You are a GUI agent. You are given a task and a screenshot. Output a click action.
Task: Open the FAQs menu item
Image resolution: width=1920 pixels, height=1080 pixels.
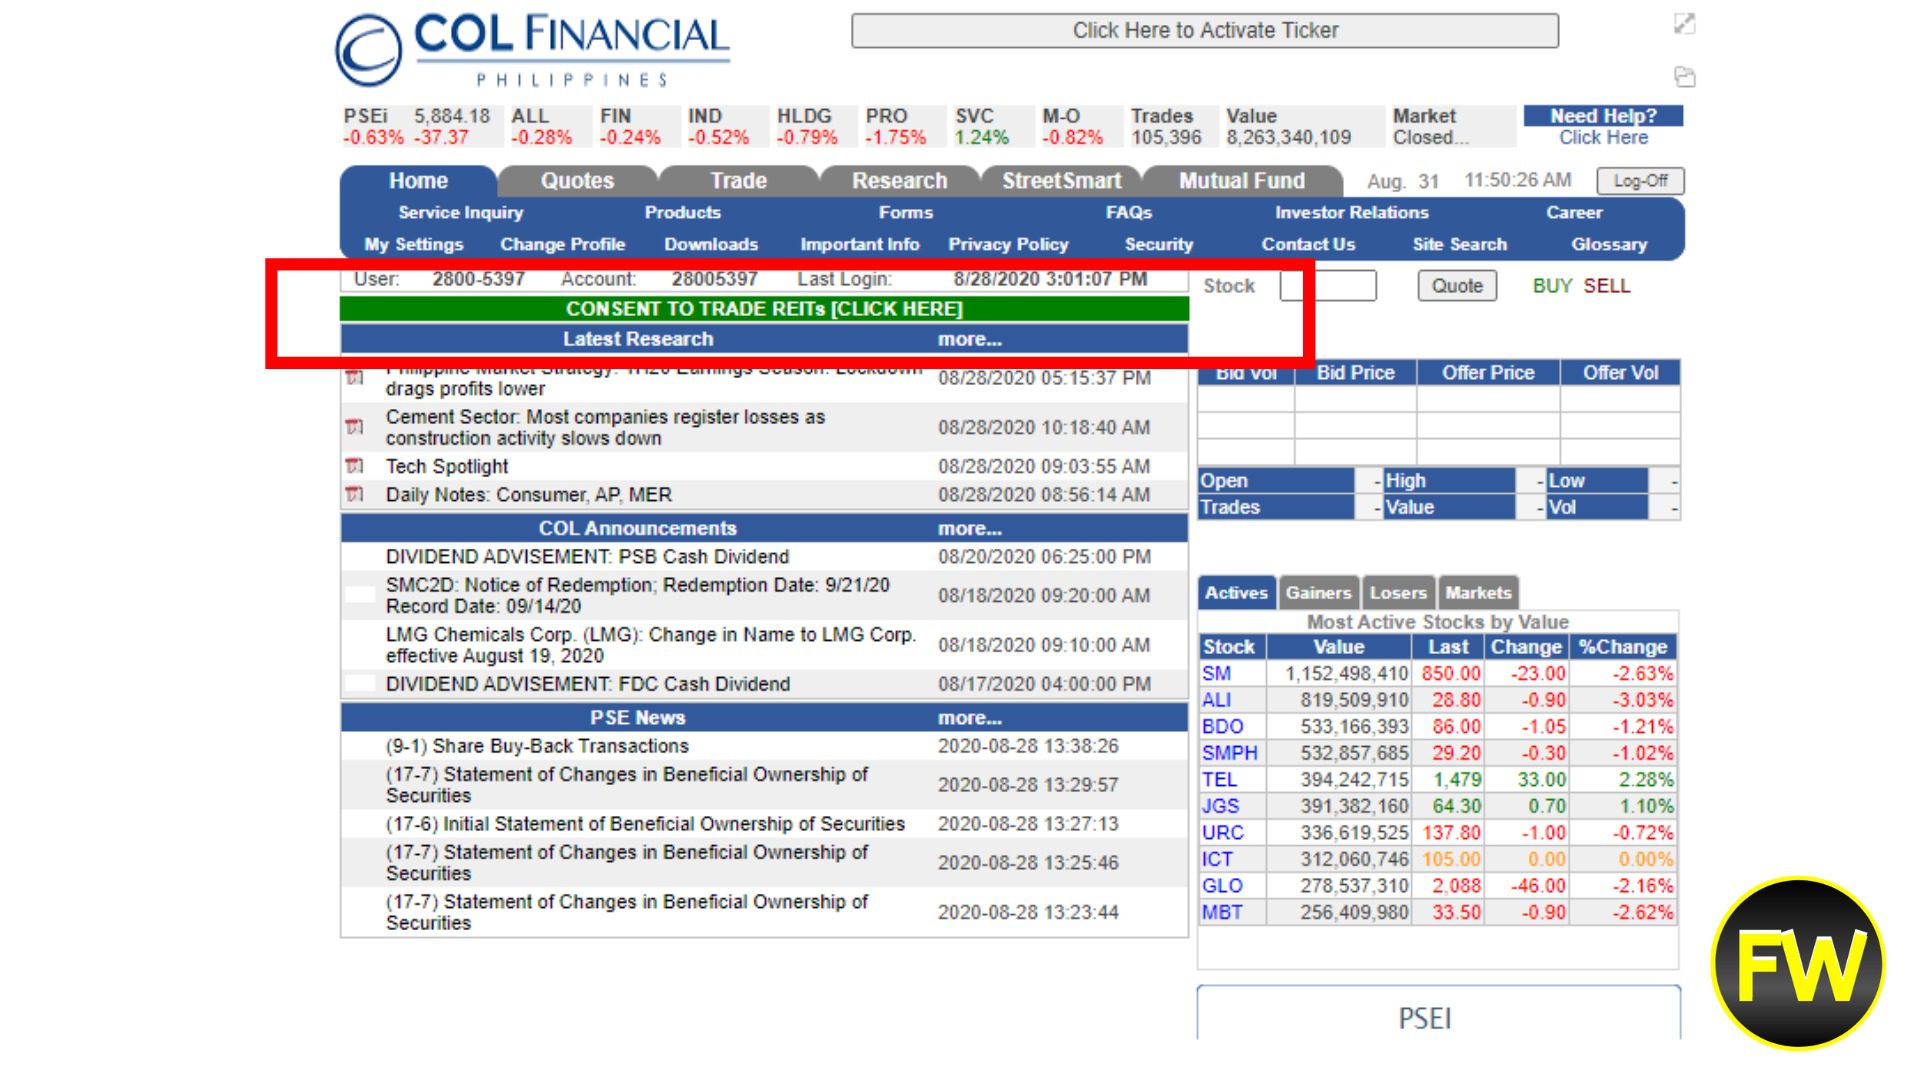[x=1129, y=213]
